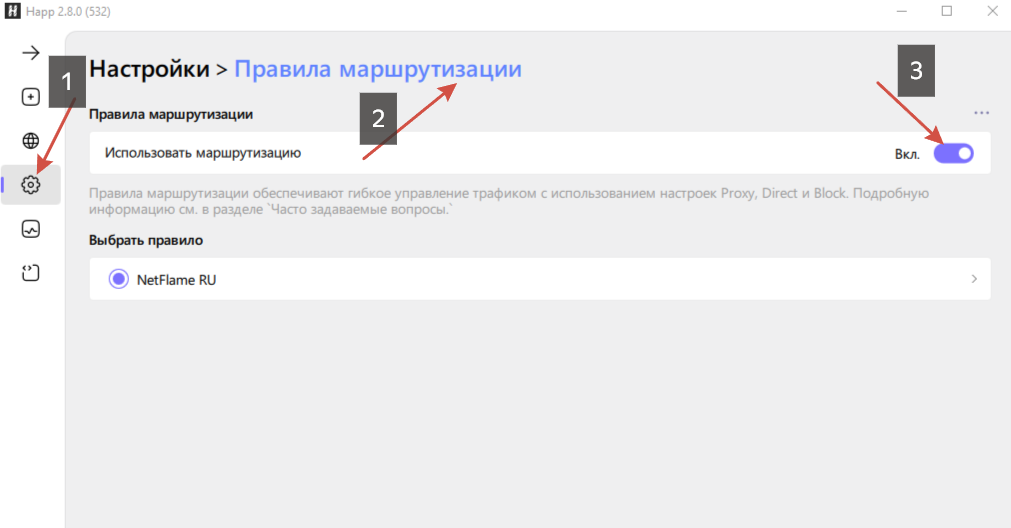Select the NetFlame RU radio button
Screen dimensions: 1011x528
pyautogui.click(x=119, y=279)
